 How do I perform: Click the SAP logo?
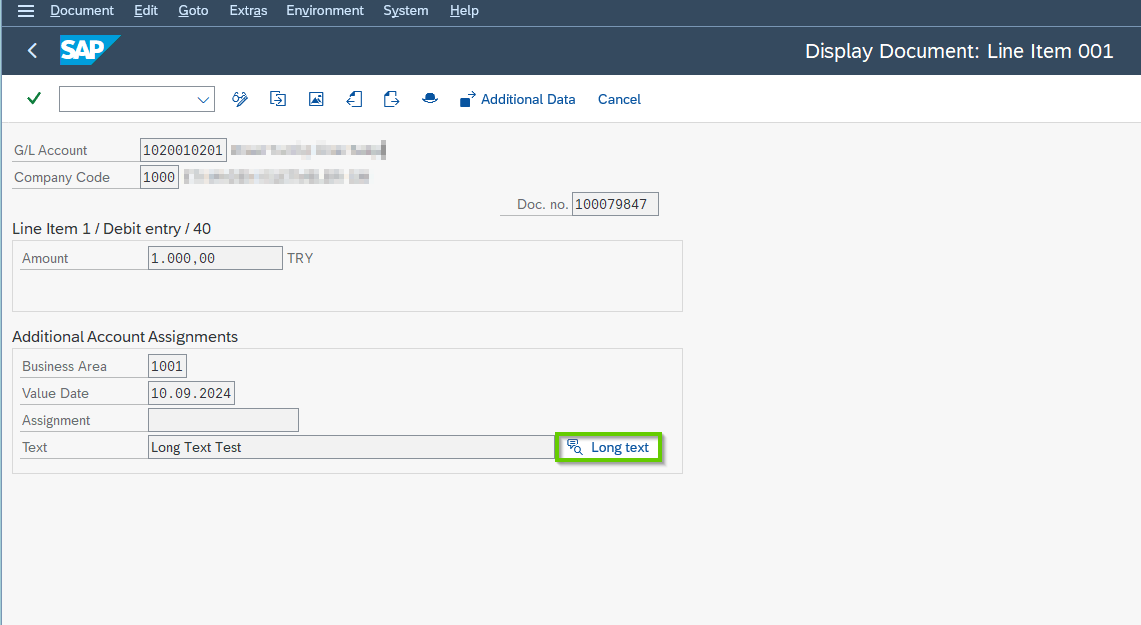tap(89, 51)
